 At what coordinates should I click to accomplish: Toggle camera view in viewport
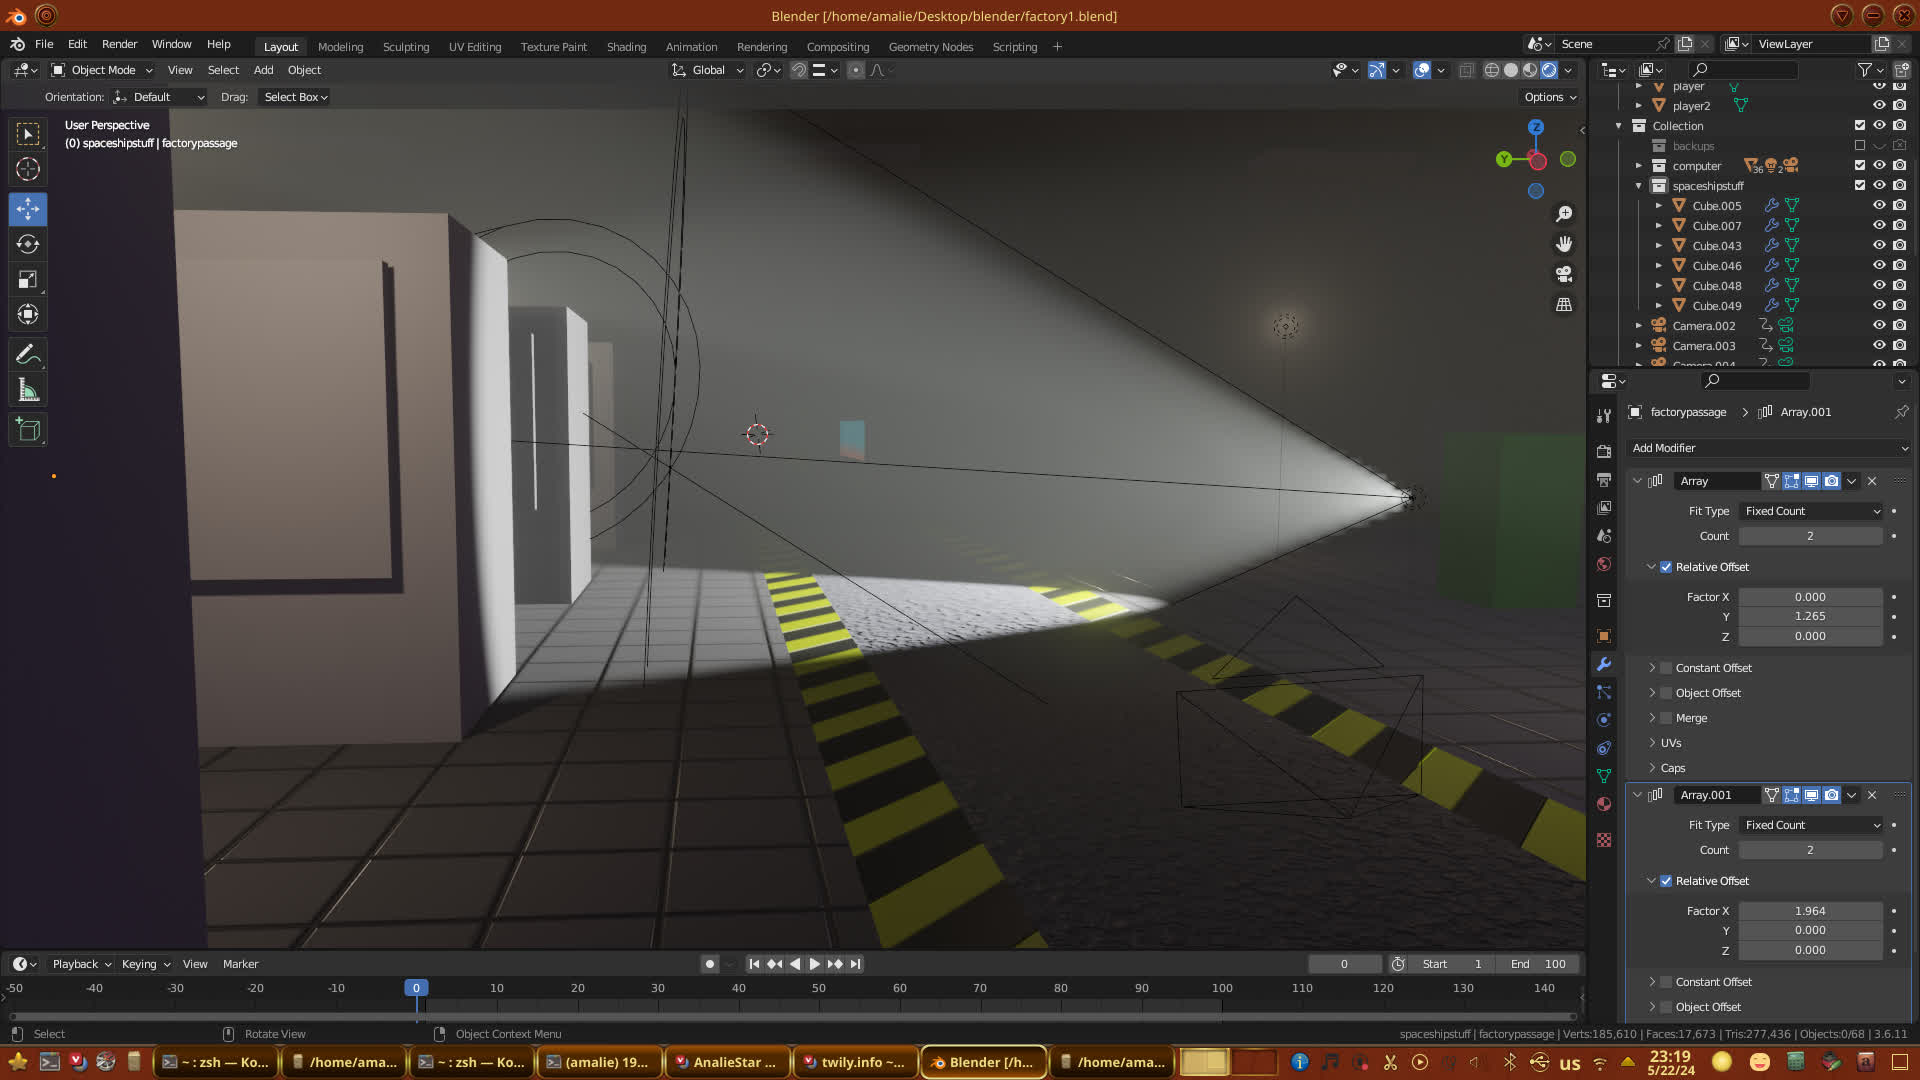coord(1564,274)
